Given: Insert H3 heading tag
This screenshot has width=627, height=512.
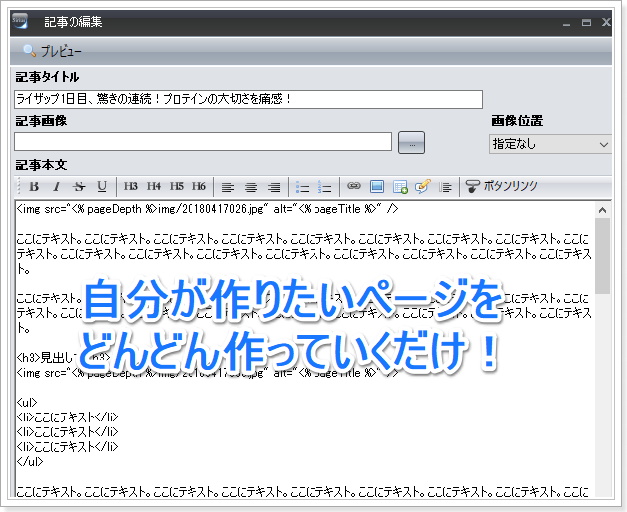Looking at the screenshot, I should click(130, 186).
